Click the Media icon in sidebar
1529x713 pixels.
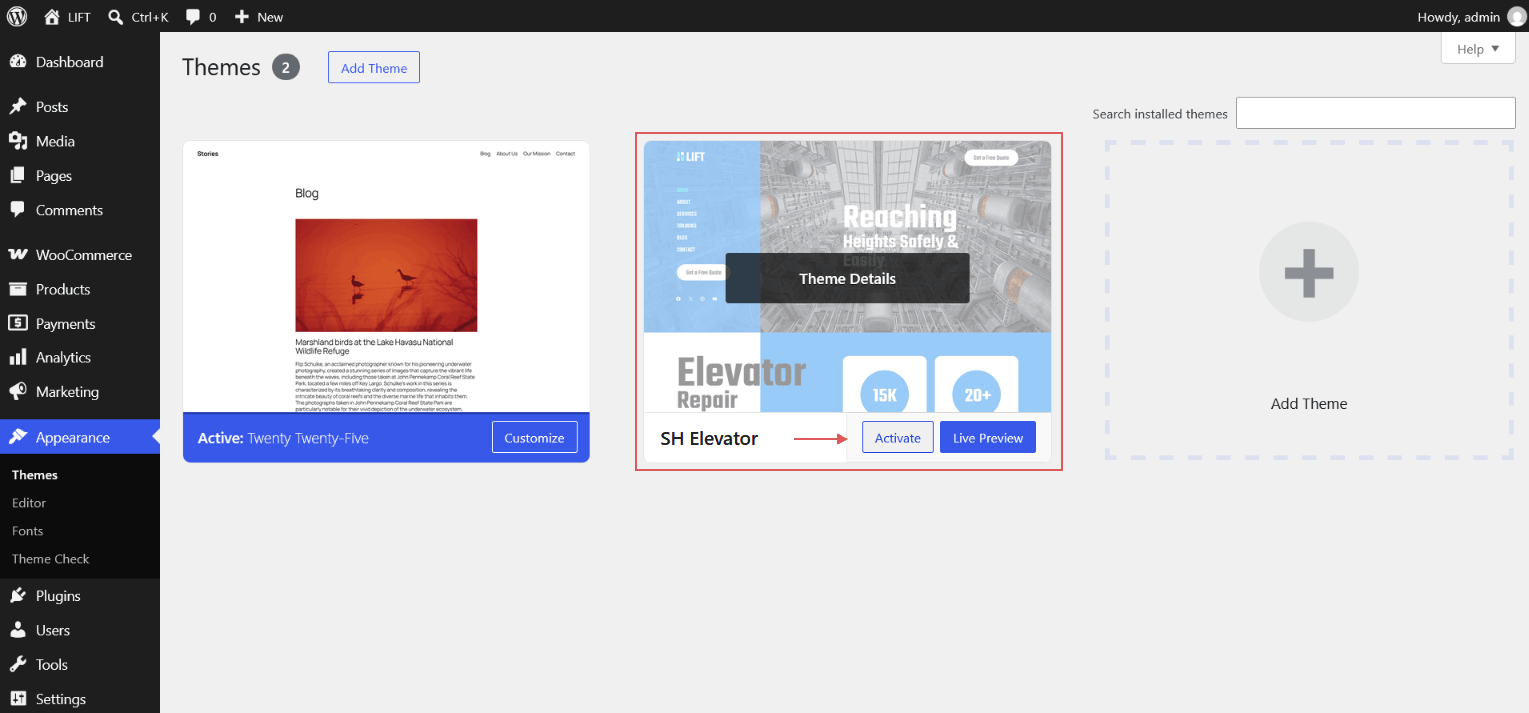(x=18, y=141)
